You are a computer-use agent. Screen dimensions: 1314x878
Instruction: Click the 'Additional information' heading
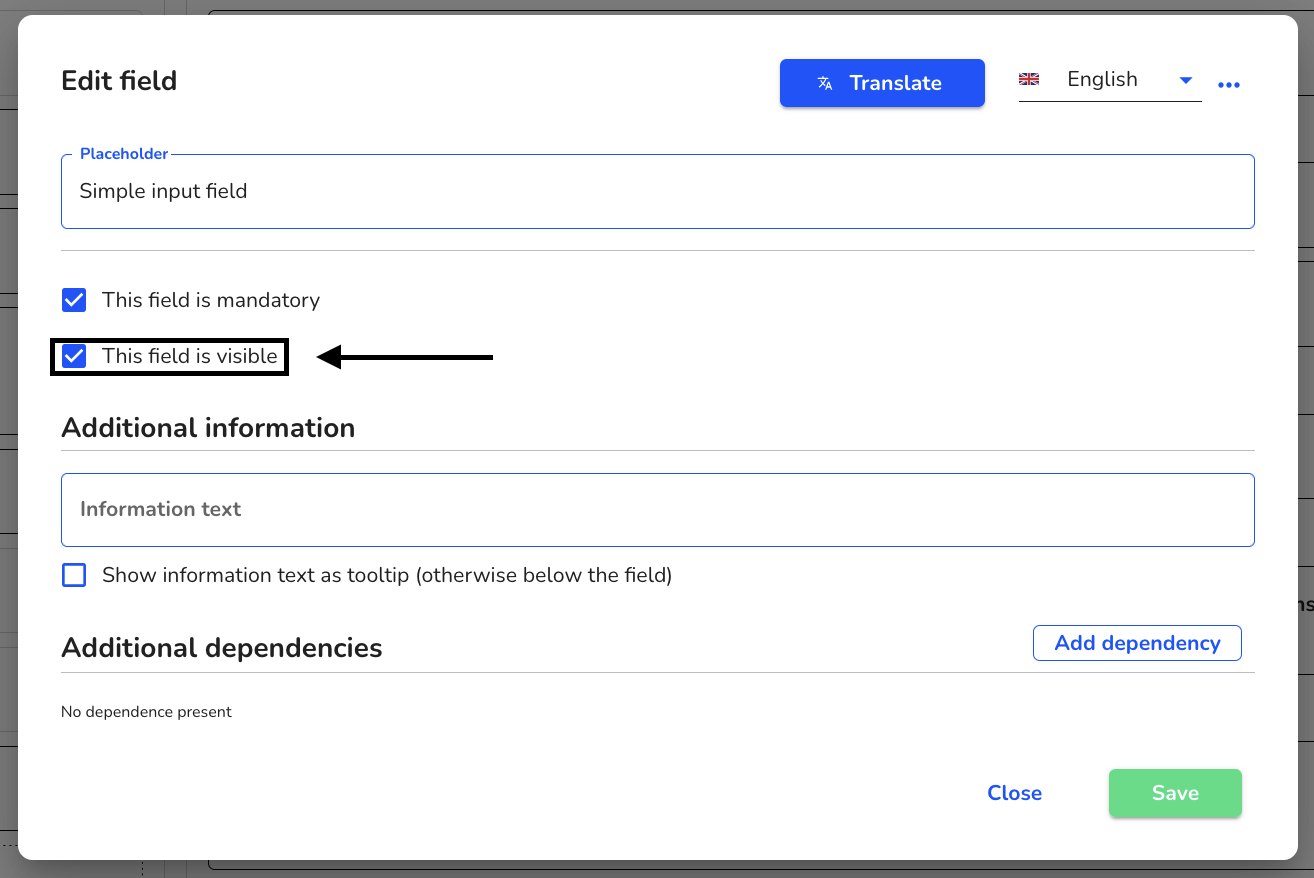[x=208, y=428]
